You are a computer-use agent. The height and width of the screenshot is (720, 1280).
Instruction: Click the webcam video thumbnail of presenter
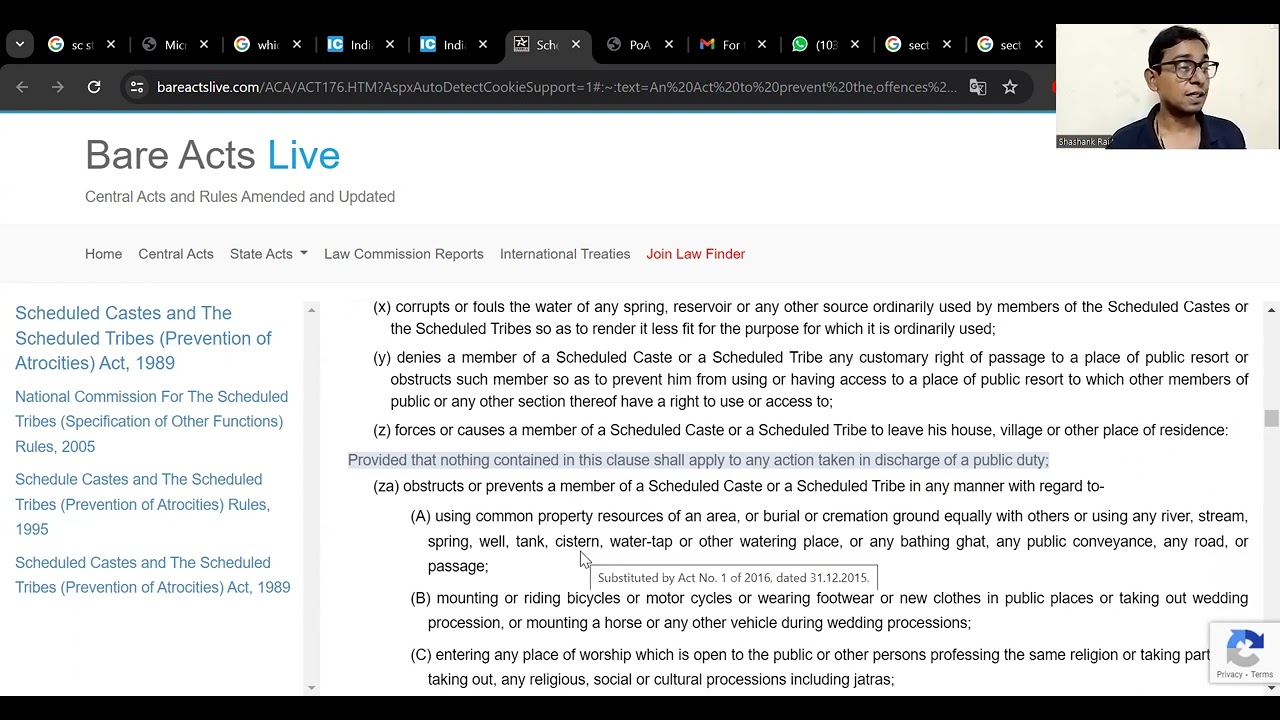pyautogui.click(x=1167, y=86)
